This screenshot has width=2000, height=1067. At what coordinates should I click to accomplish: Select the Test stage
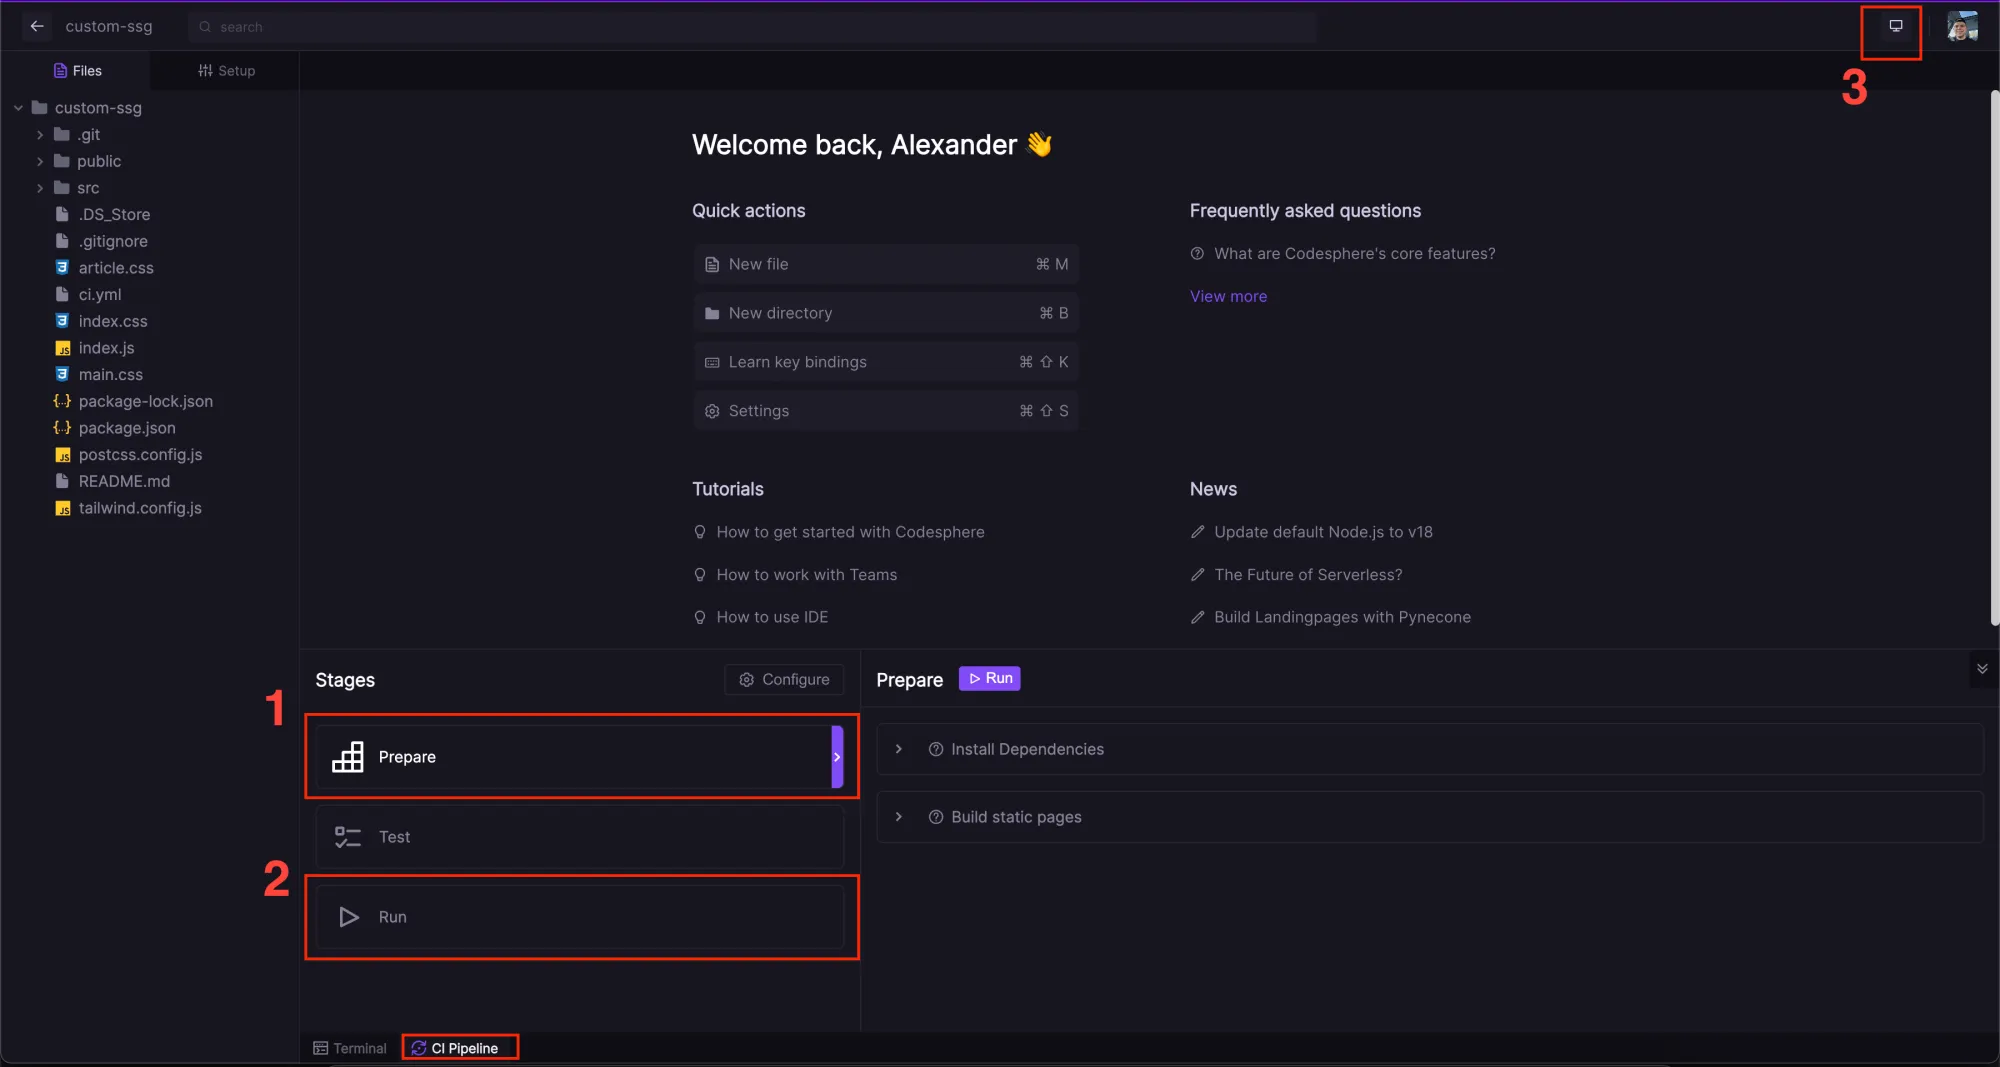580,837
